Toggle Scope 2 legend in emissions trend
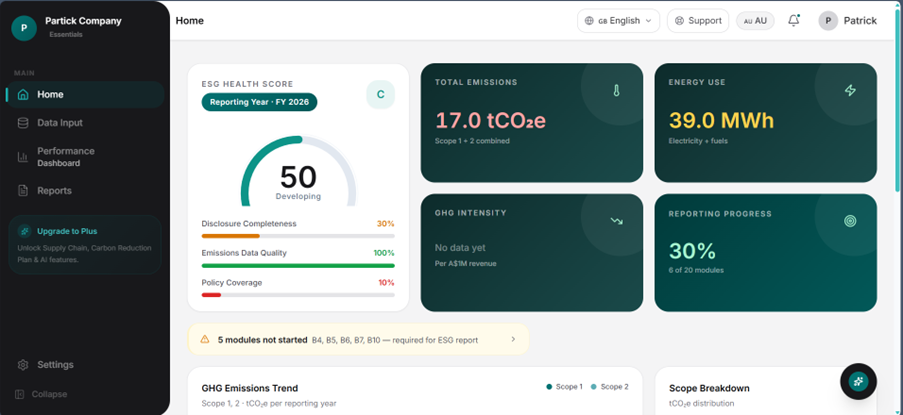This screenshot has height=415, width=903. [x=610, y=387]
